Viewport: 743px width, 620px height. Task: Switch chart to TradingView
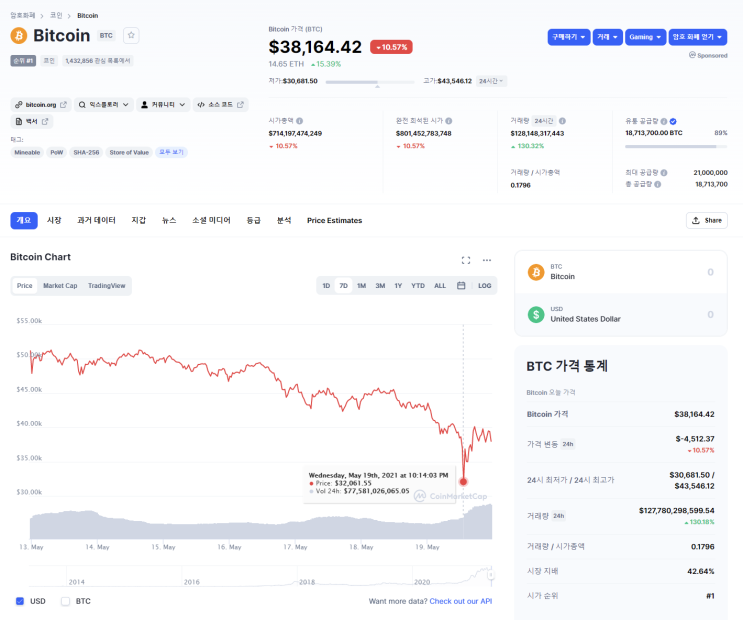pos(107,285)
